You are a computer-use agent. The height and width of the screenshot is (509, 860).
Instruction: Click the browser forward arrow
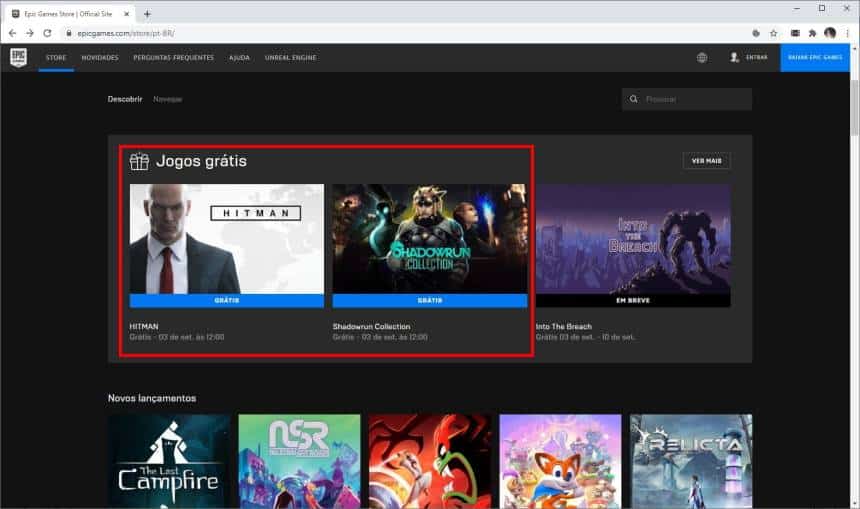pyautogui.click(x=30, y=33)
